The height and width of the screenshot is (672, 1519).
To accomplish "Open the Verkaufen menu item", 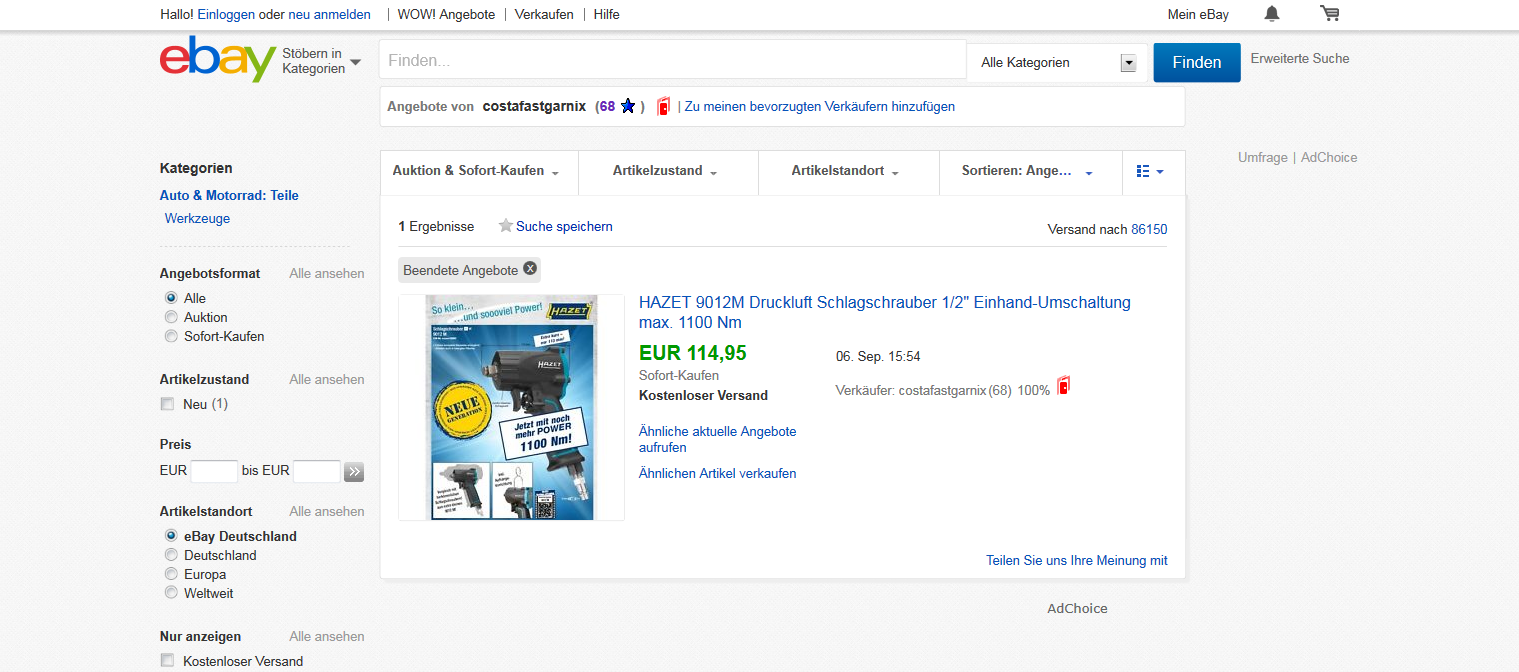I will point(543,14).
